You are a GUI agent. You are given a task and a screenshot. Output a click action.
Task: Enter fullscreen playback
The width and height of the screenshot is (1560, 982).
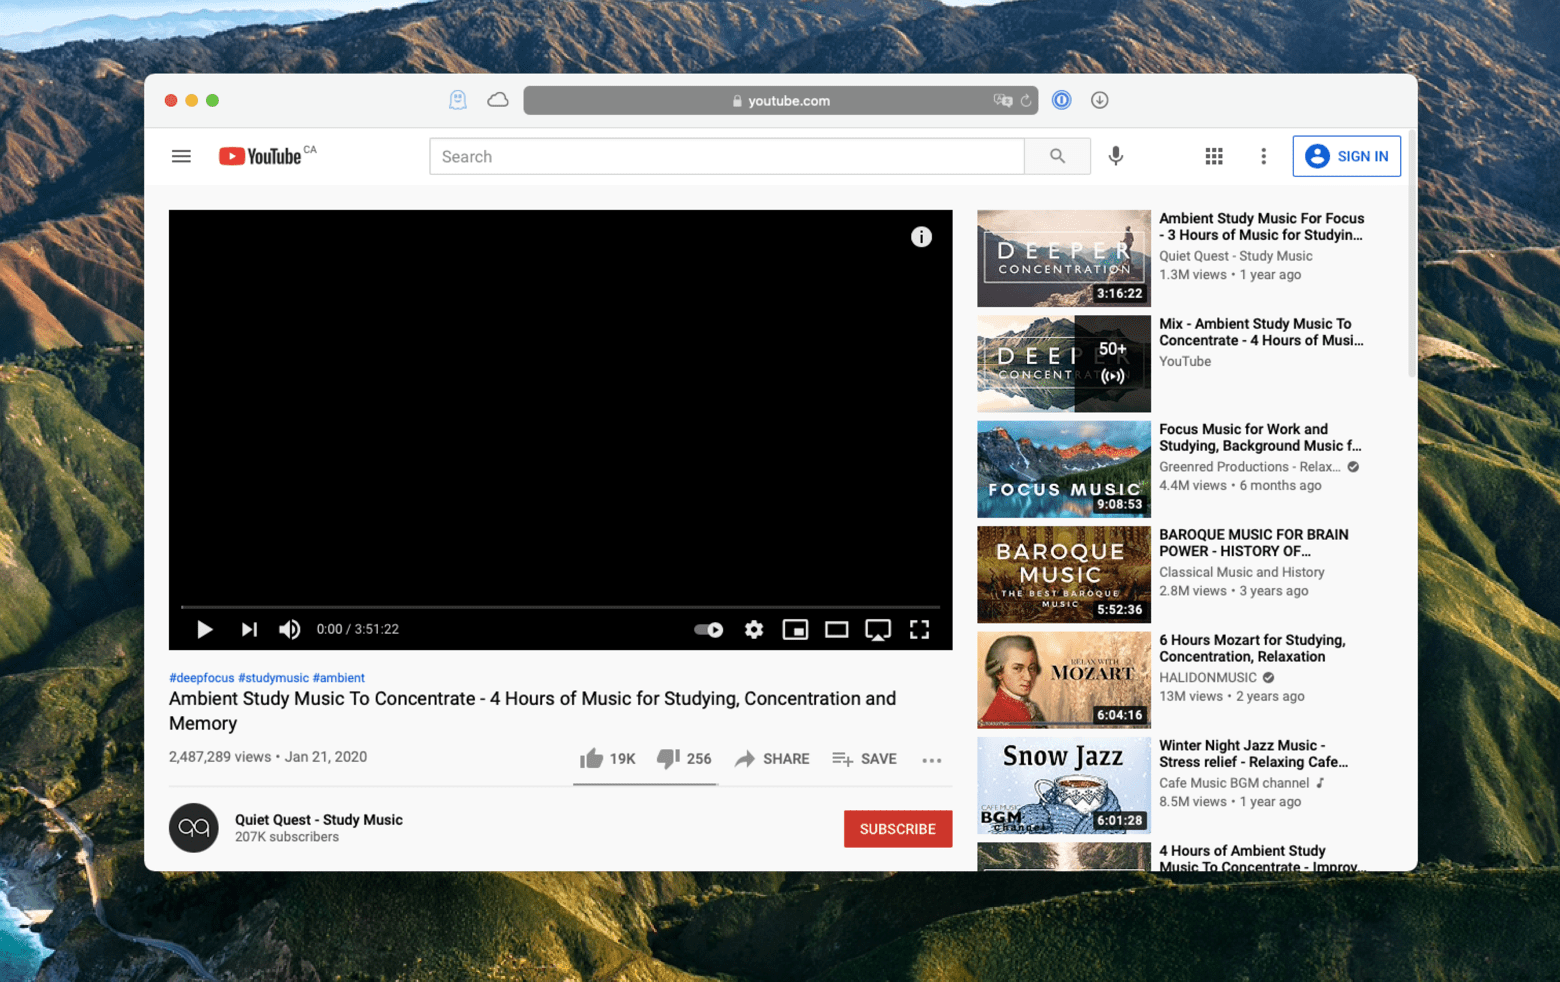pos(919,630)
